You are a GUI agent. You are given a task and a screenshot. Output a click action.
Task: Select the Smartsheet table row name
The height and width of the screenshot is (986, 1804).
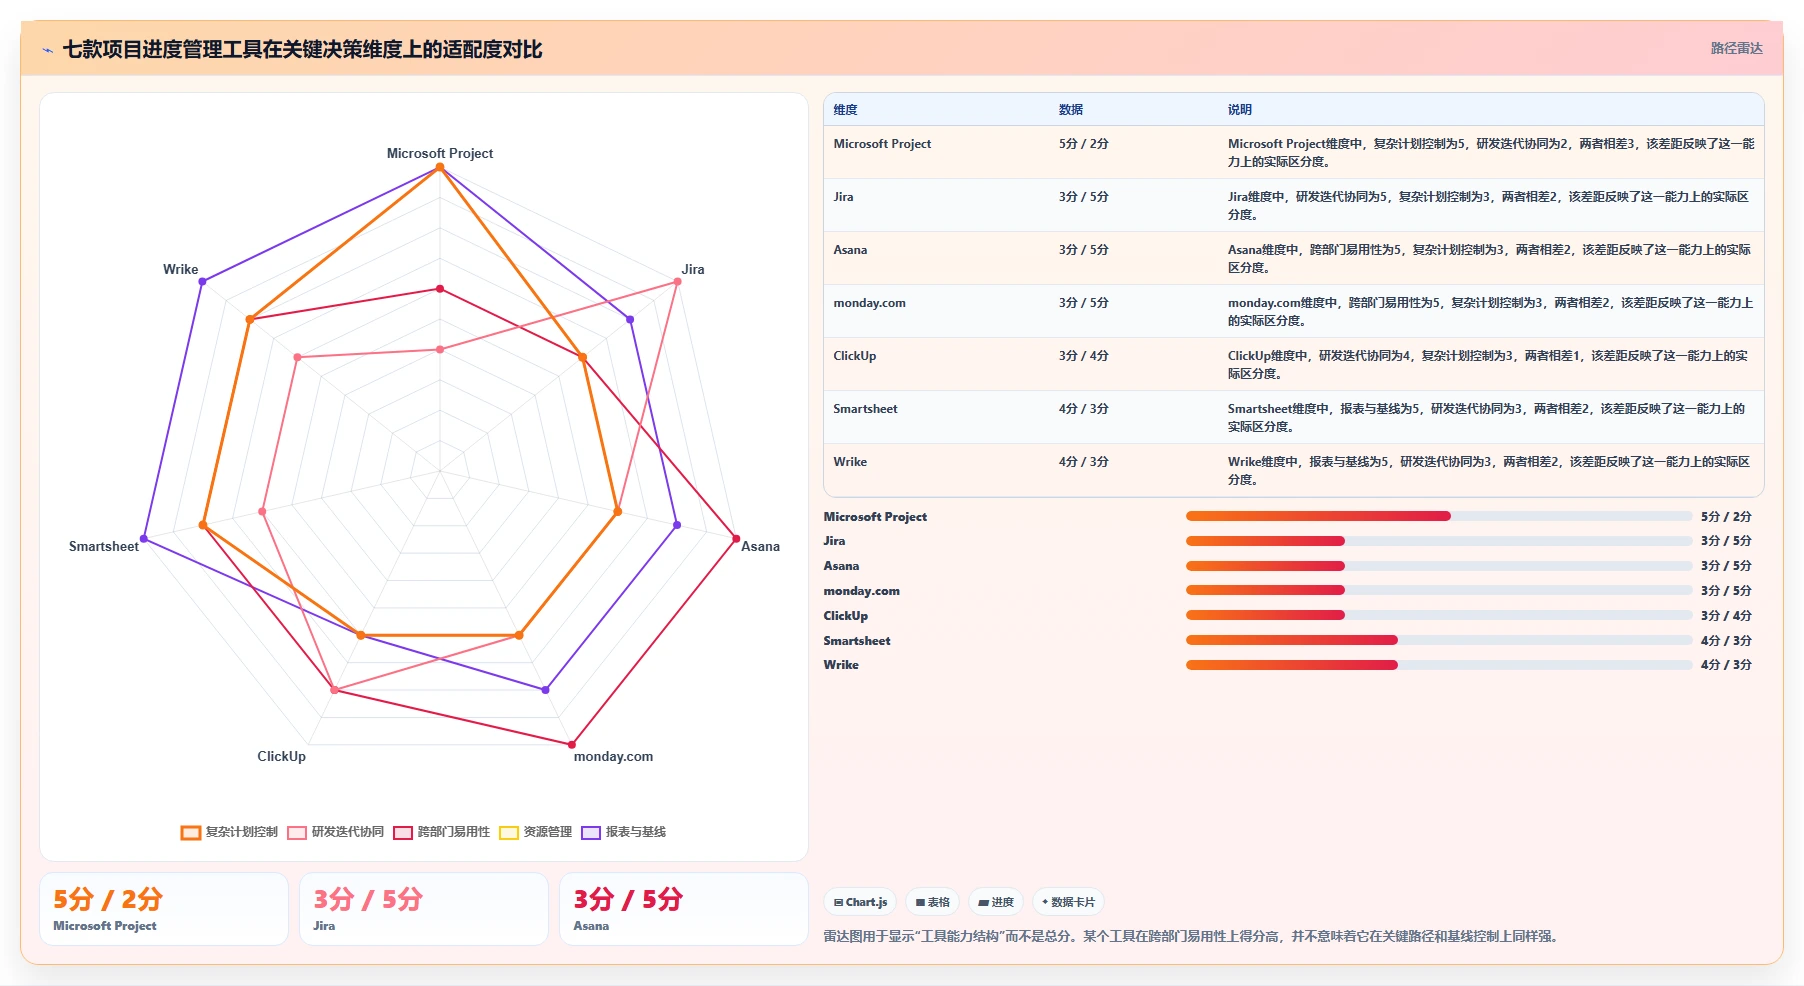point(865,409)
